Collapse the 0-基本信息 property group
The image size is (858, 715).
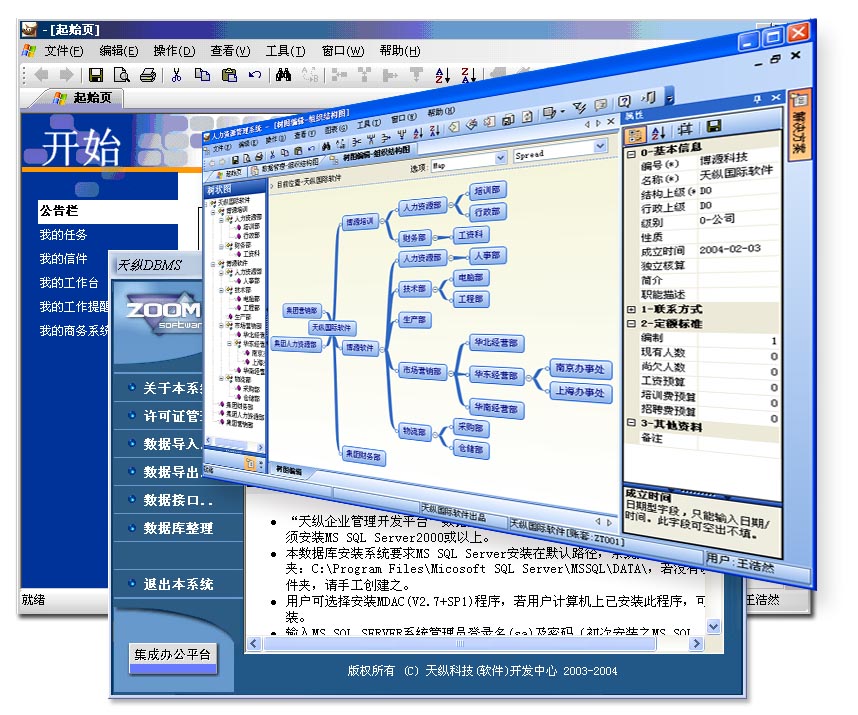coord(631,154)
